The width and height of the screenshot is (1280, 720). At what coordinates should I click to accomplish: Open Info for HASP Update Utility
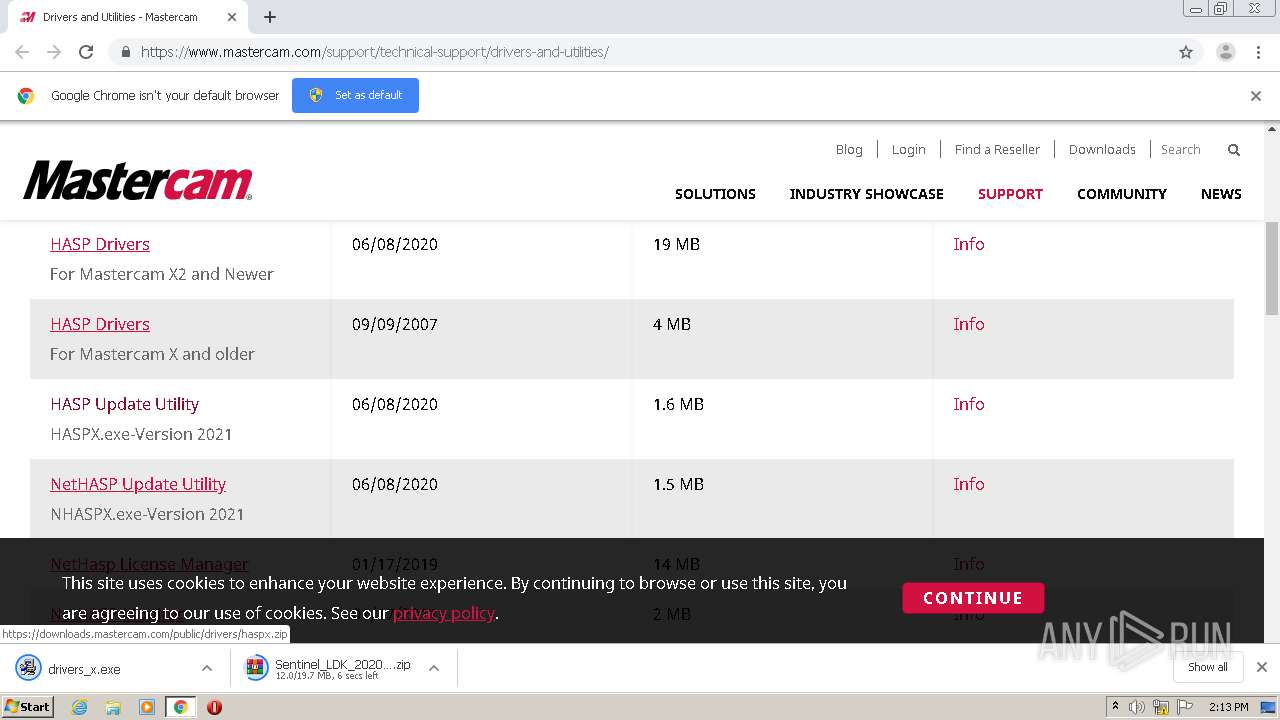[x=969, y=404]
